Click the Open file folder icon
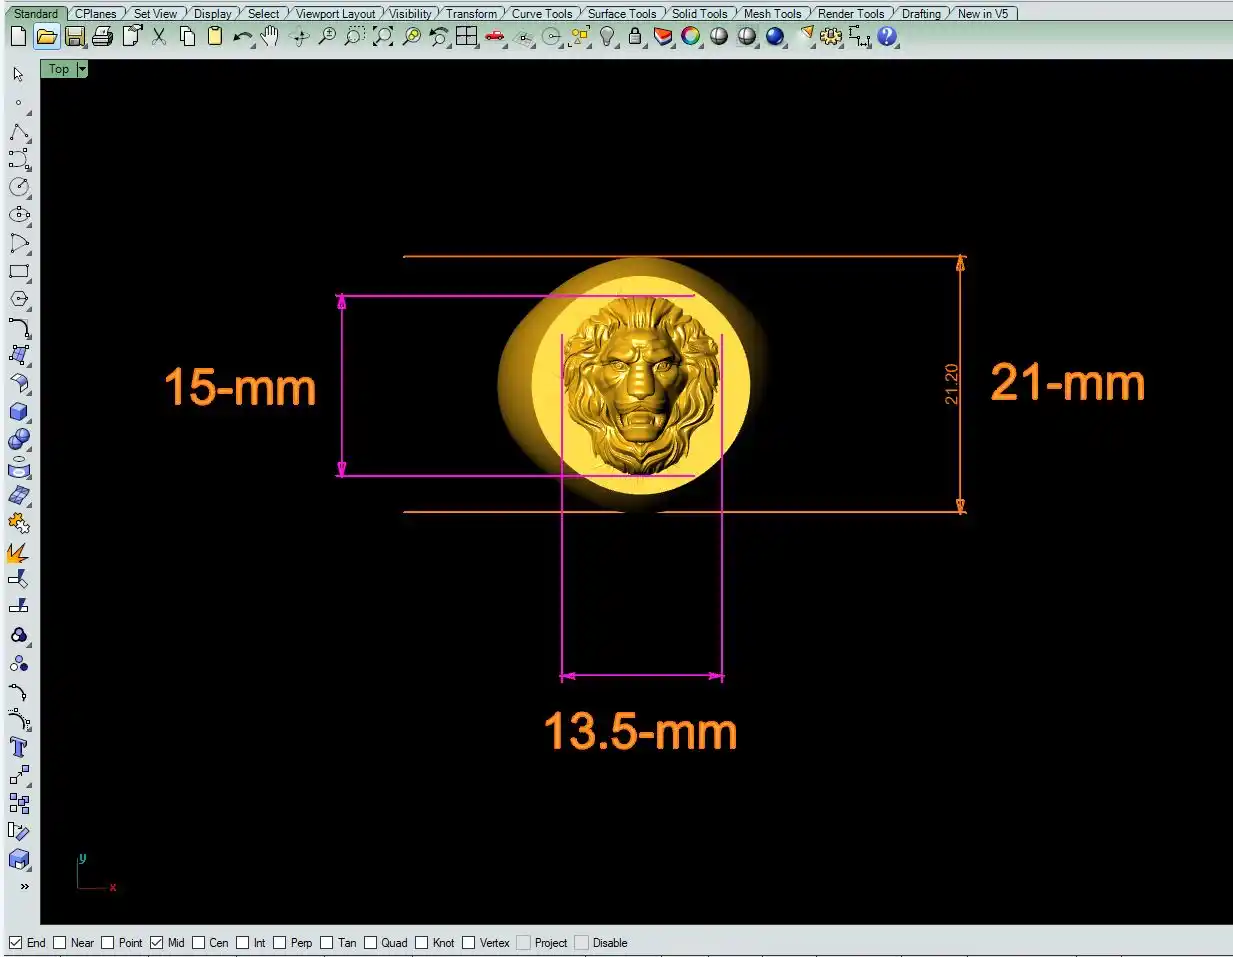This screenshot has width=1233, height=957. [x=46, y=37]
